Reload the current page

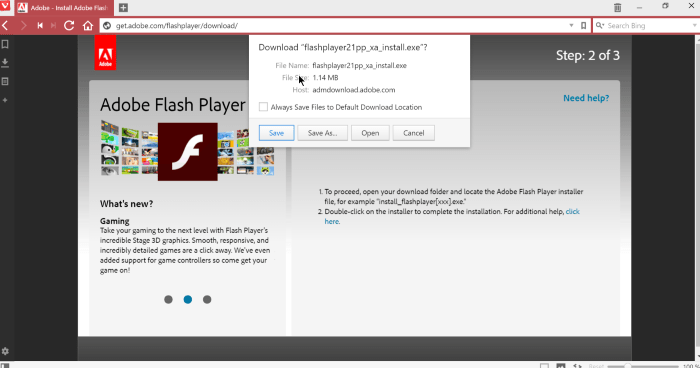coord(69,25)
